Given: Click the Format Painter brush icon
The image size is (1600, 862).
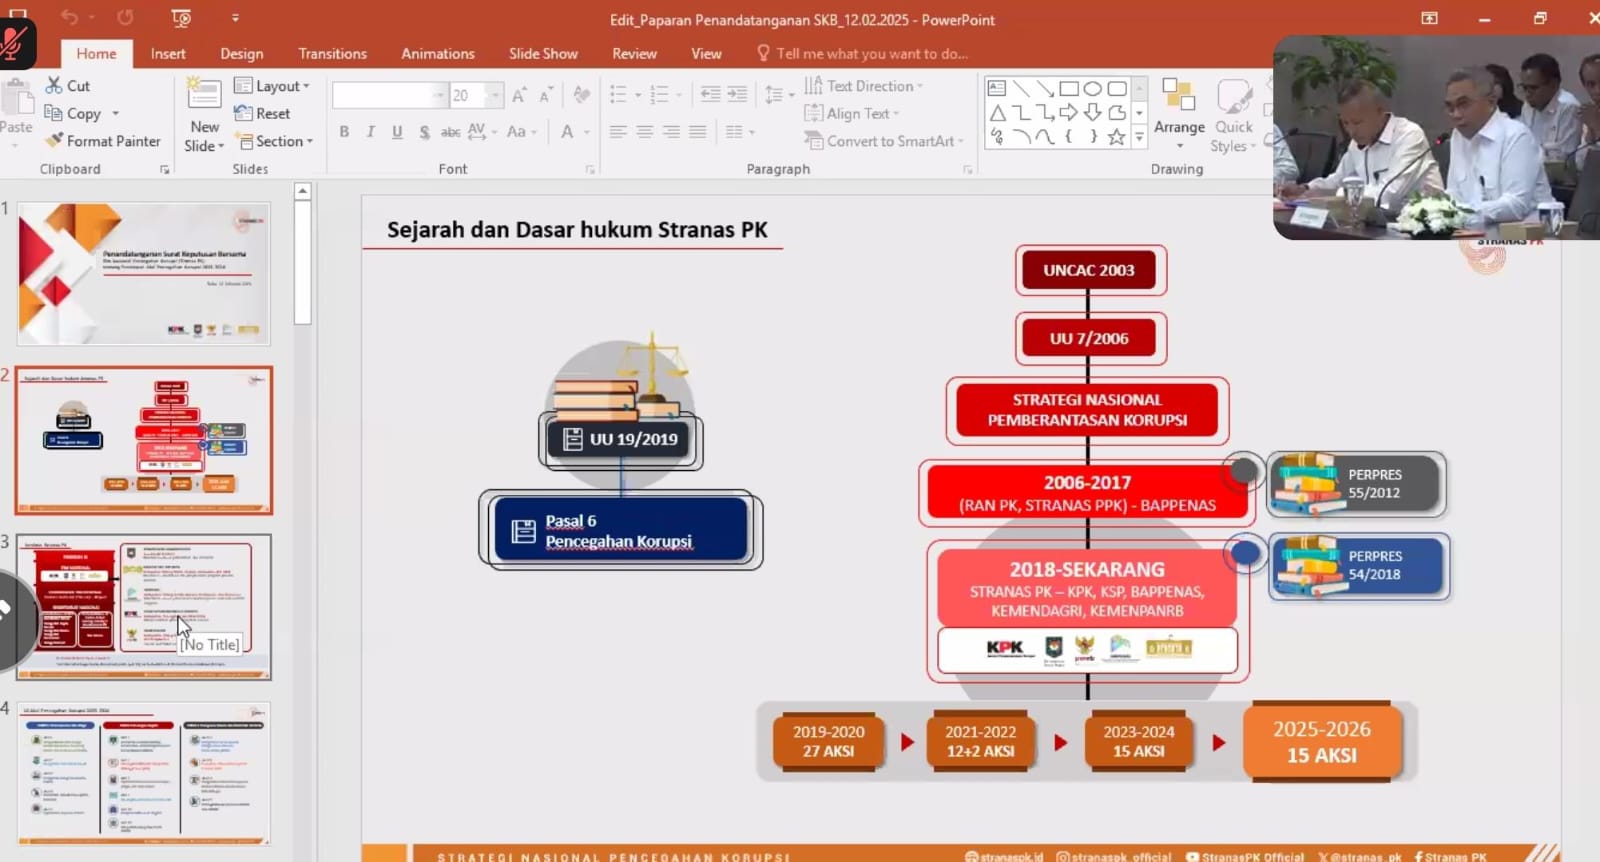Looking at the screenshot, I should pyautogui.click(x=55, y=141).
